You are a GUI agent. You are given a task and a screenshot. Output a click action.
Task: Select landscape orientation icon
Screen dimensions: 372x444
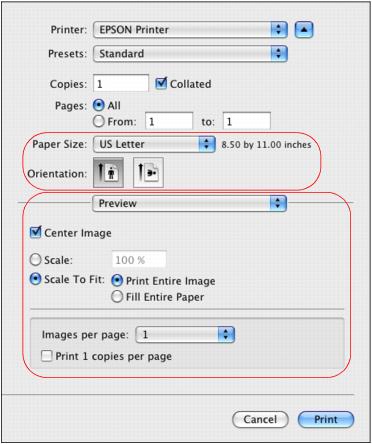click(x=148, y=173)
